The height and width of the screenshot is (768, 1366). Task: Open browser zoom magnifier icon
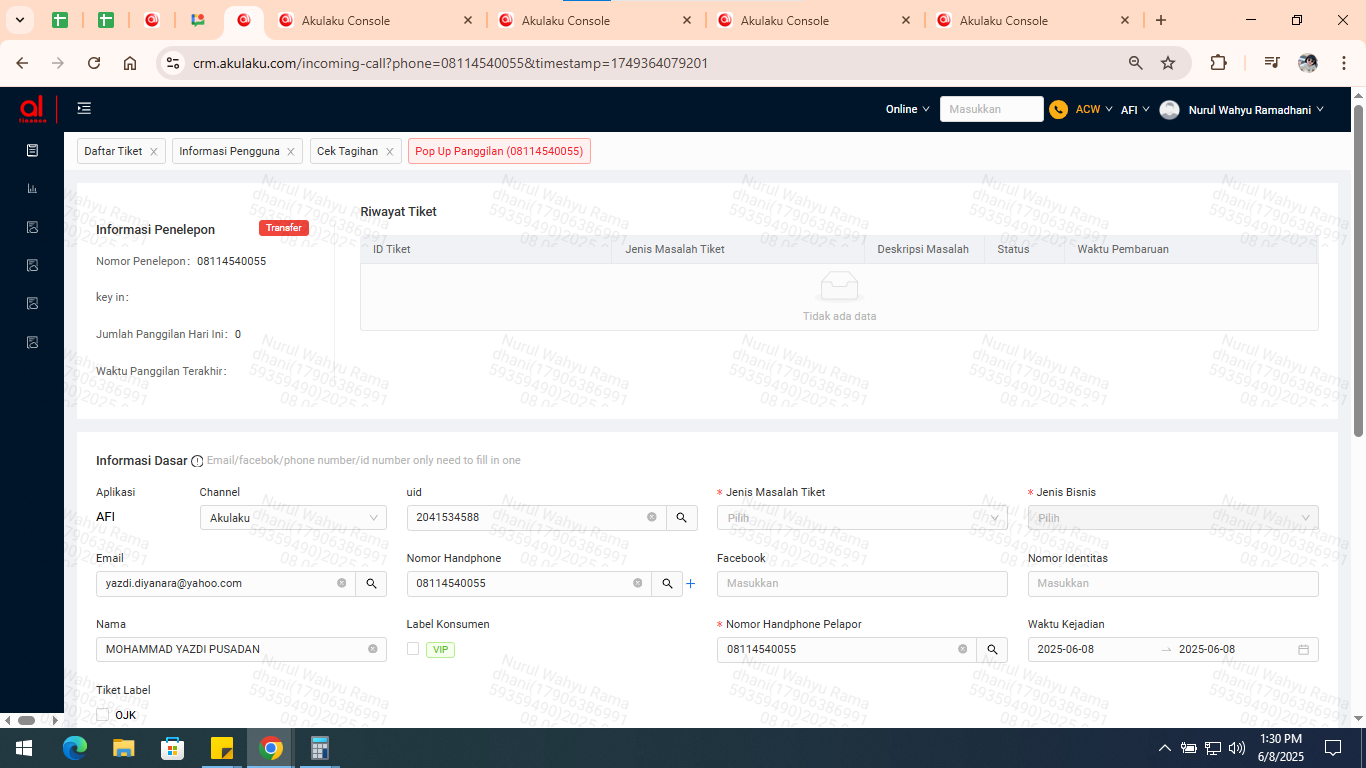[1136, 63]
